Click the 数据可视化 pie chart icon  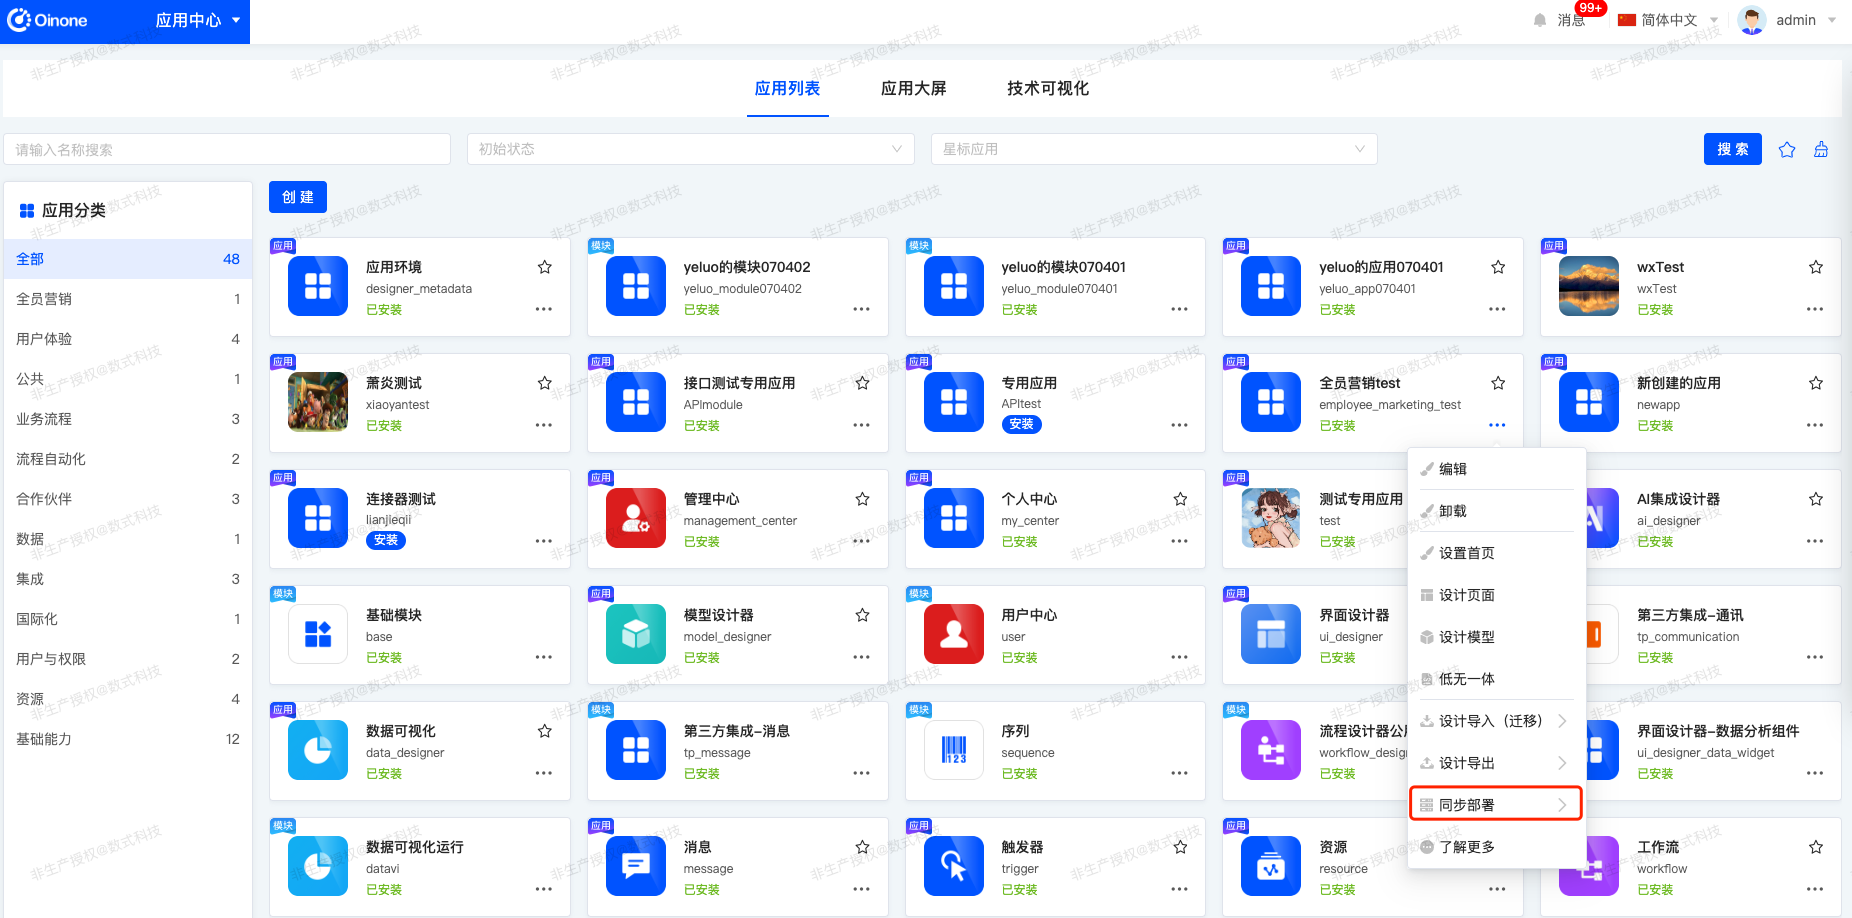click(x=318, y=750)
